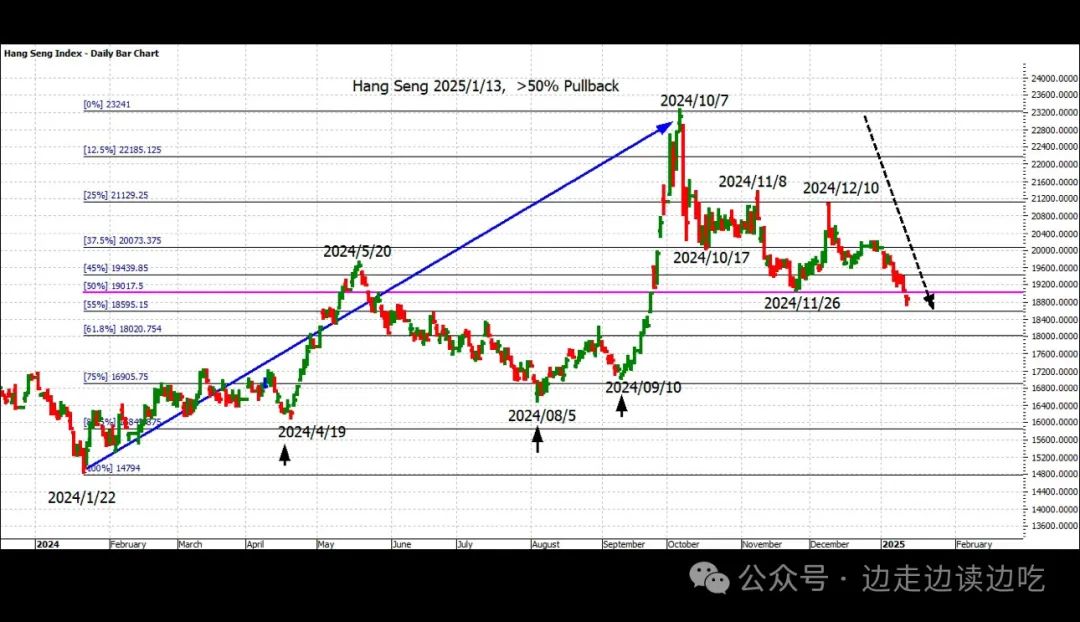
Task: Select the 18000.0000 price axis value
Action: click(x=1055, y=337)
